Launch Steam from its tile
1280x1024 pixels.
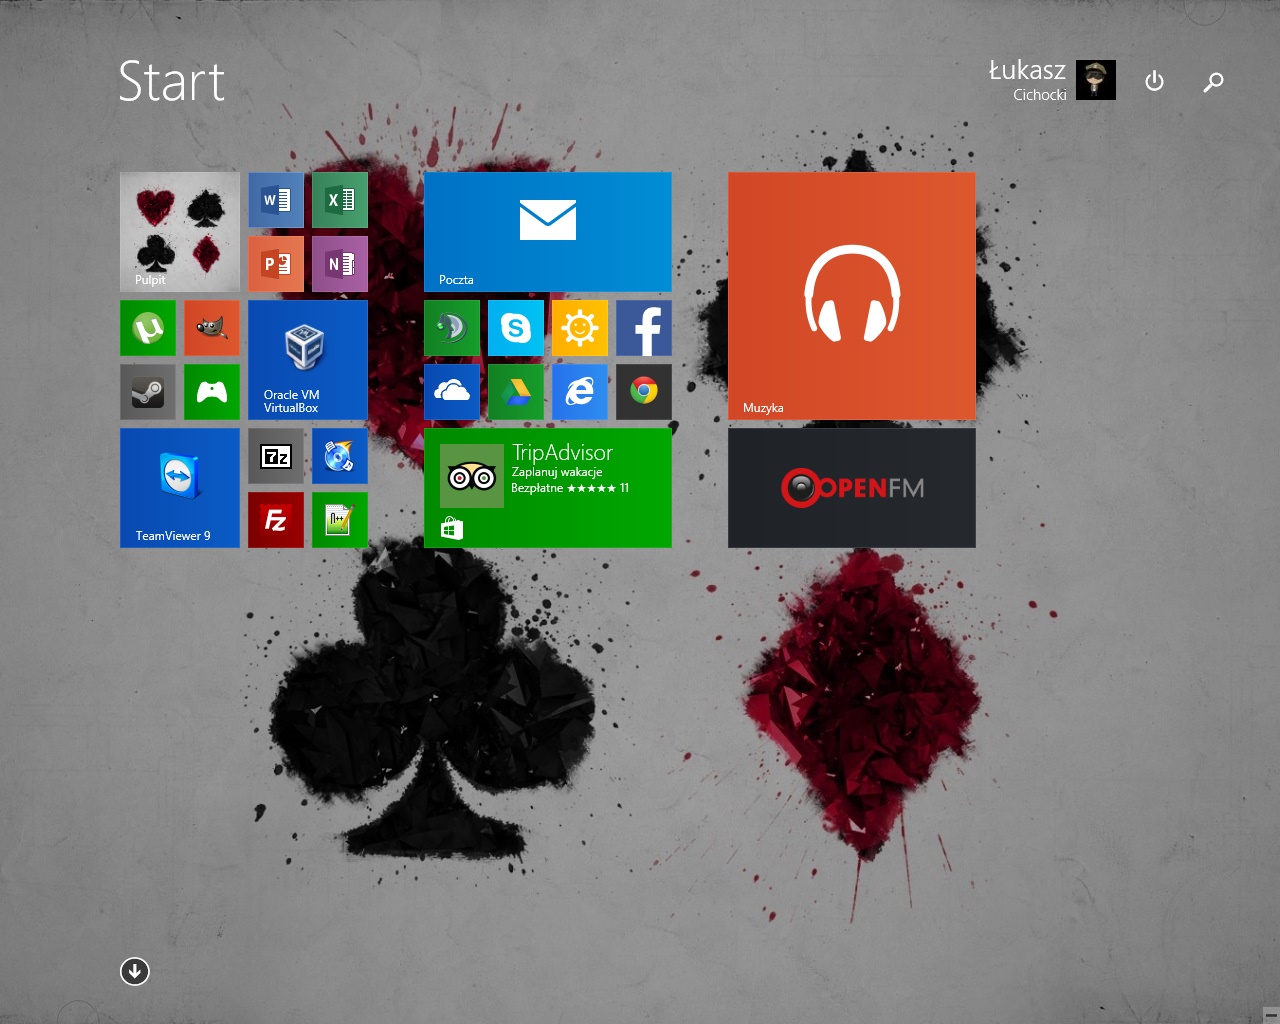pyautogui.click(x=148, y=392)
